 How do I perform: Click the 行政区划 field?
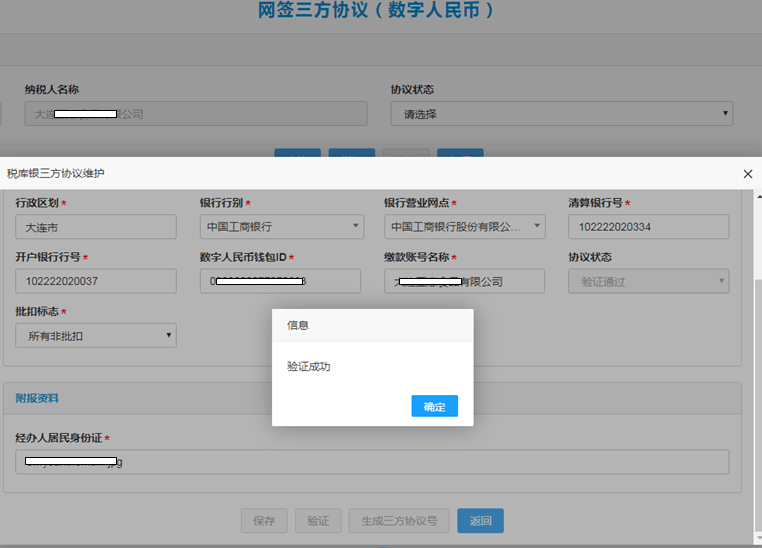coord(96,227)
